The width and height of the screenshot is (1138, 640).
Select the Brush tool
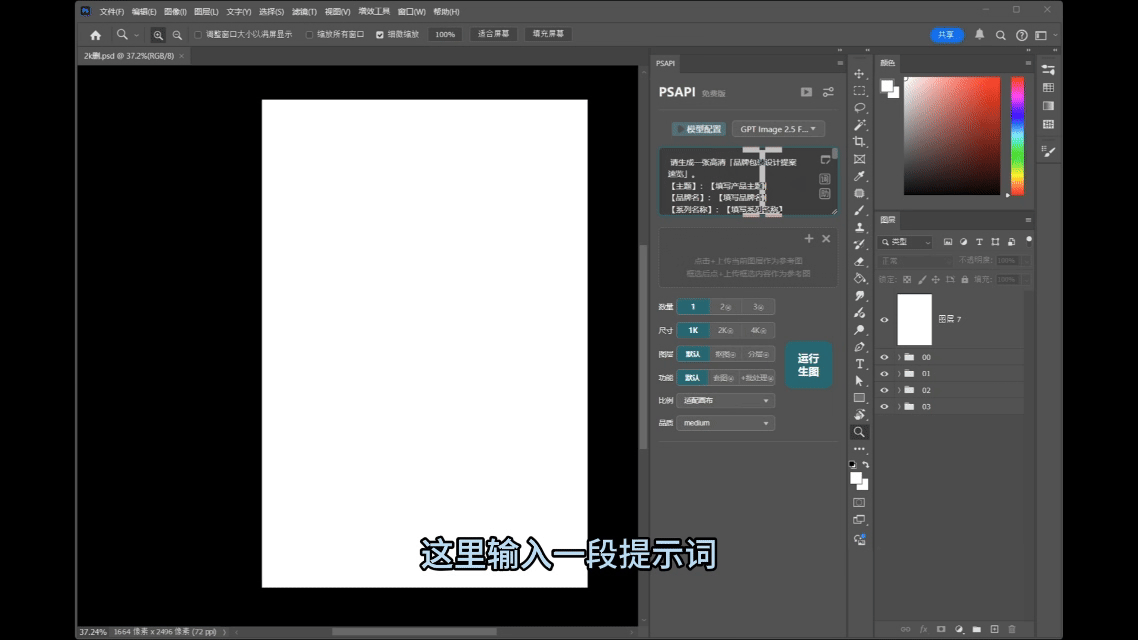[x=859, y=210]
